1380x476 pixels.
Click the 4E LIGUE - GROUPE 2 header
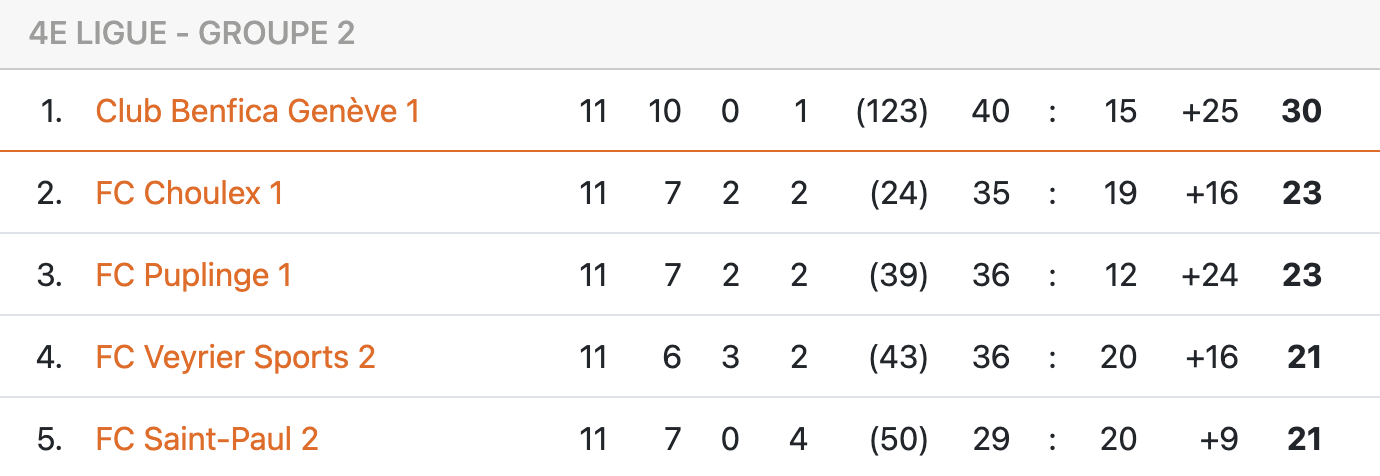tap(192, 34)
